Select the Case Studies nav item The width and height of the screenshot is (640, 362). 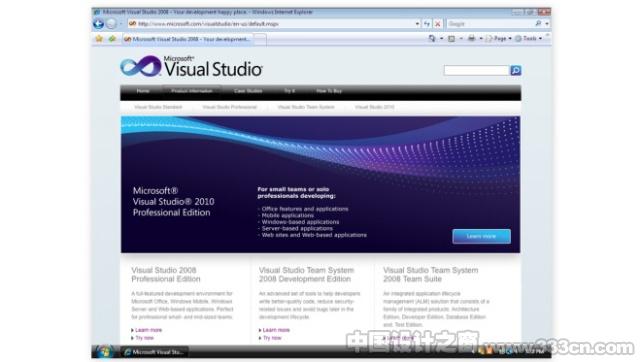(x=248, y=91)
